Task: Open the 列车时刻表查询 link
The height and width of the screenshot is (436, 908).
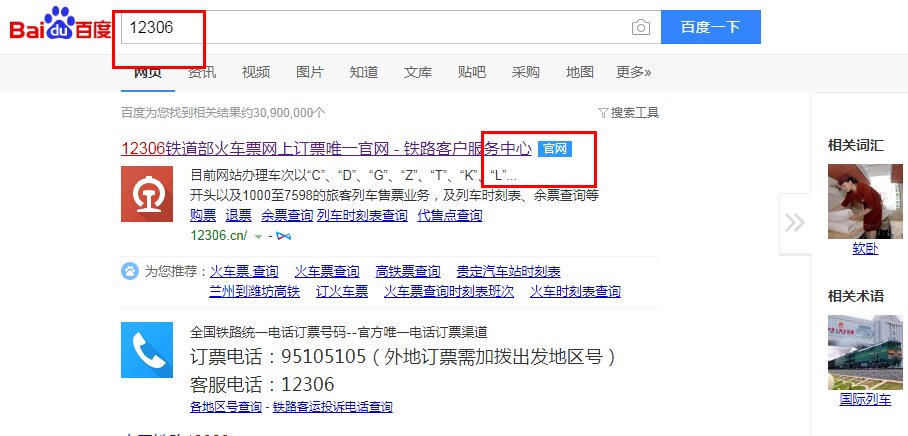Action: click(x=362, y=216)
